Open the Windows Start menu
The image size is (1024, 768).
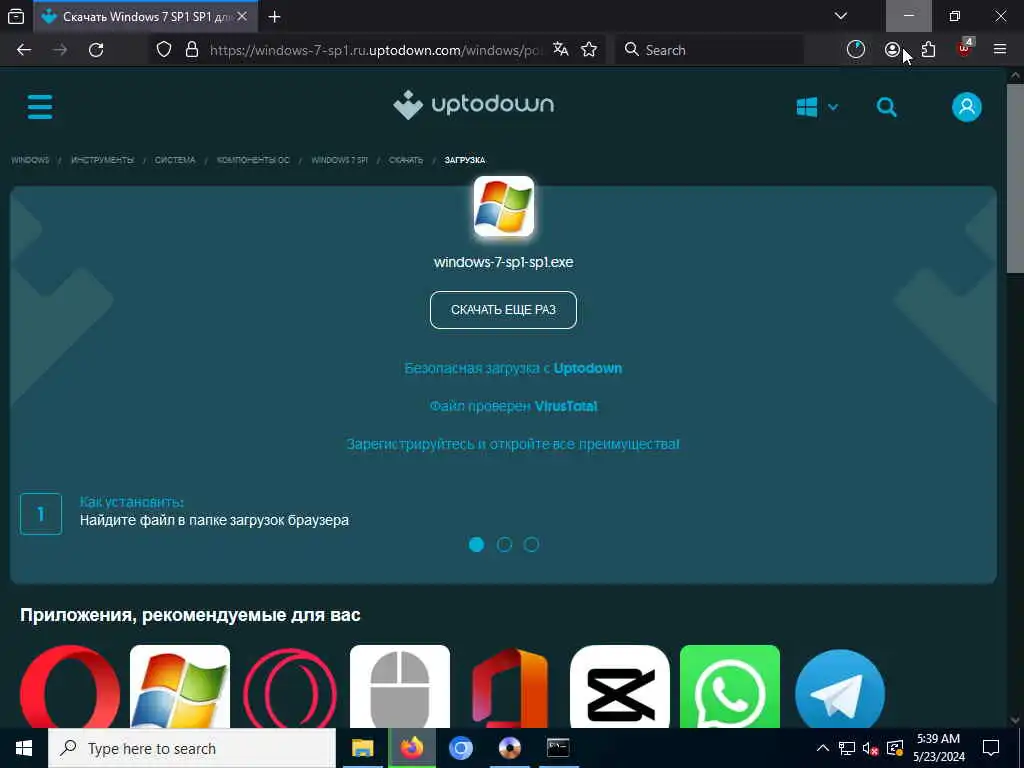pyautogui.click(x=24, y=748)
